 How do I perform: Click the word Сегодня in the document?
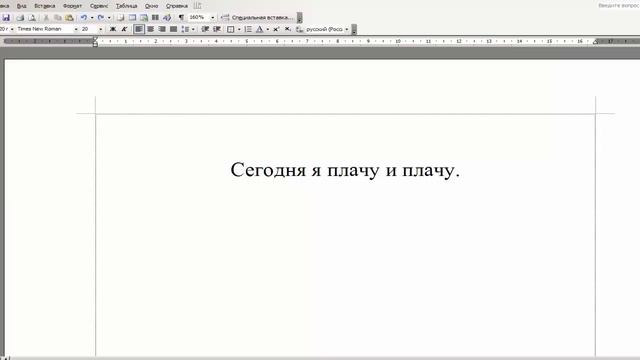click(x=268, y=170)
